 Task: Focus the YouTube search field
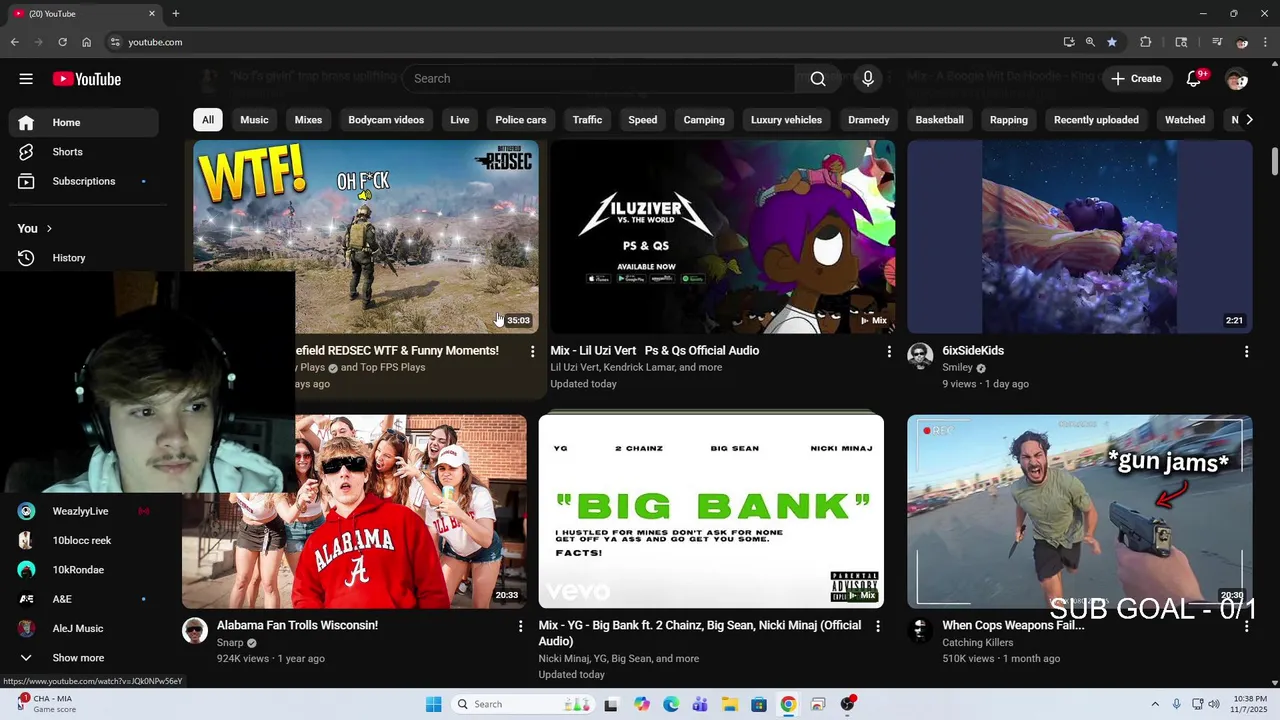[x=599, y=79]
